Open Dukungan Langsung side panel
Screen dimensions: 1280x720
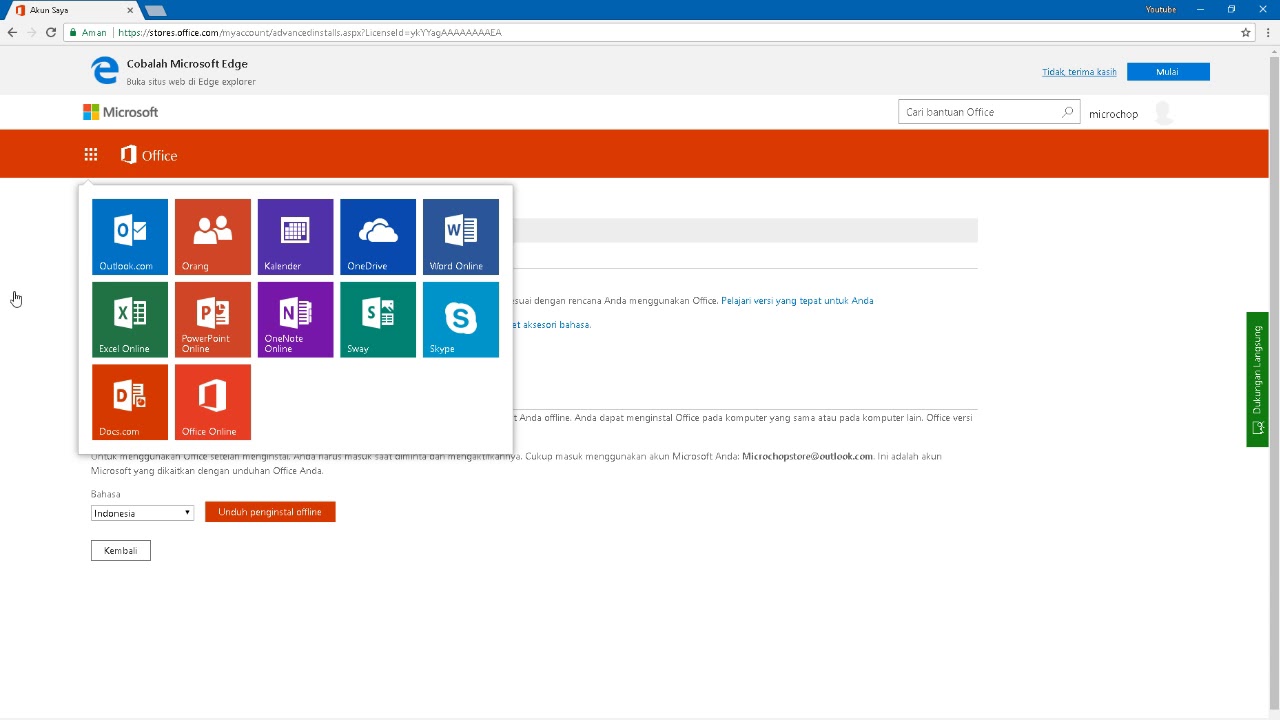1257,379
